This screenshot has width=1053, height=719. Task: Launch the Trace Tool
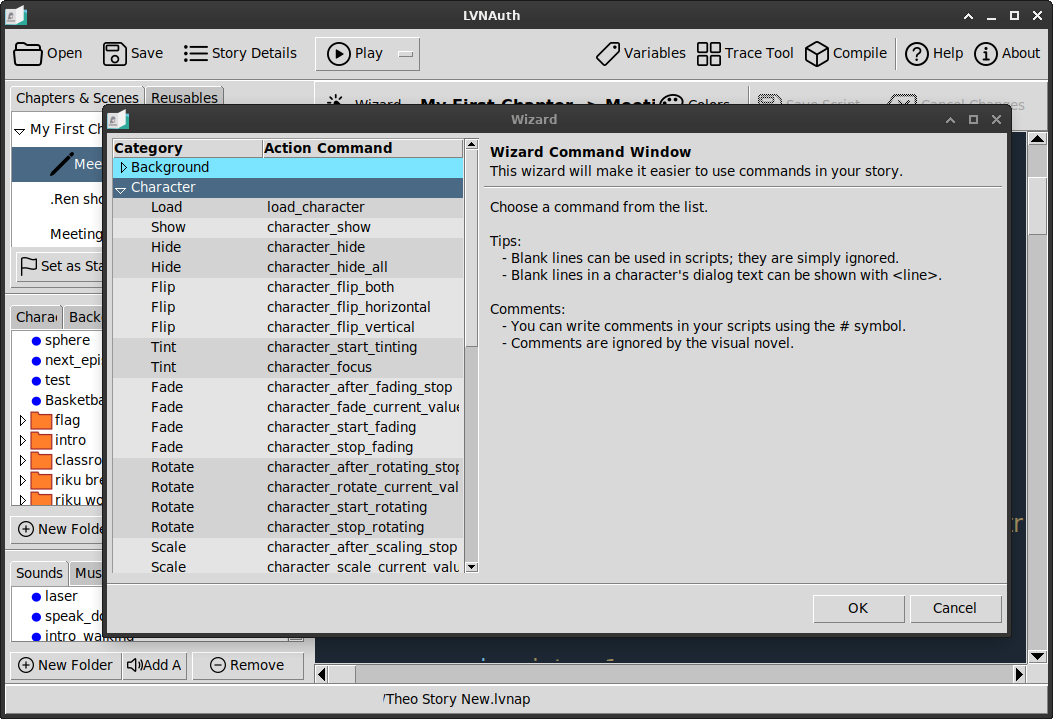tap(745, 54)
